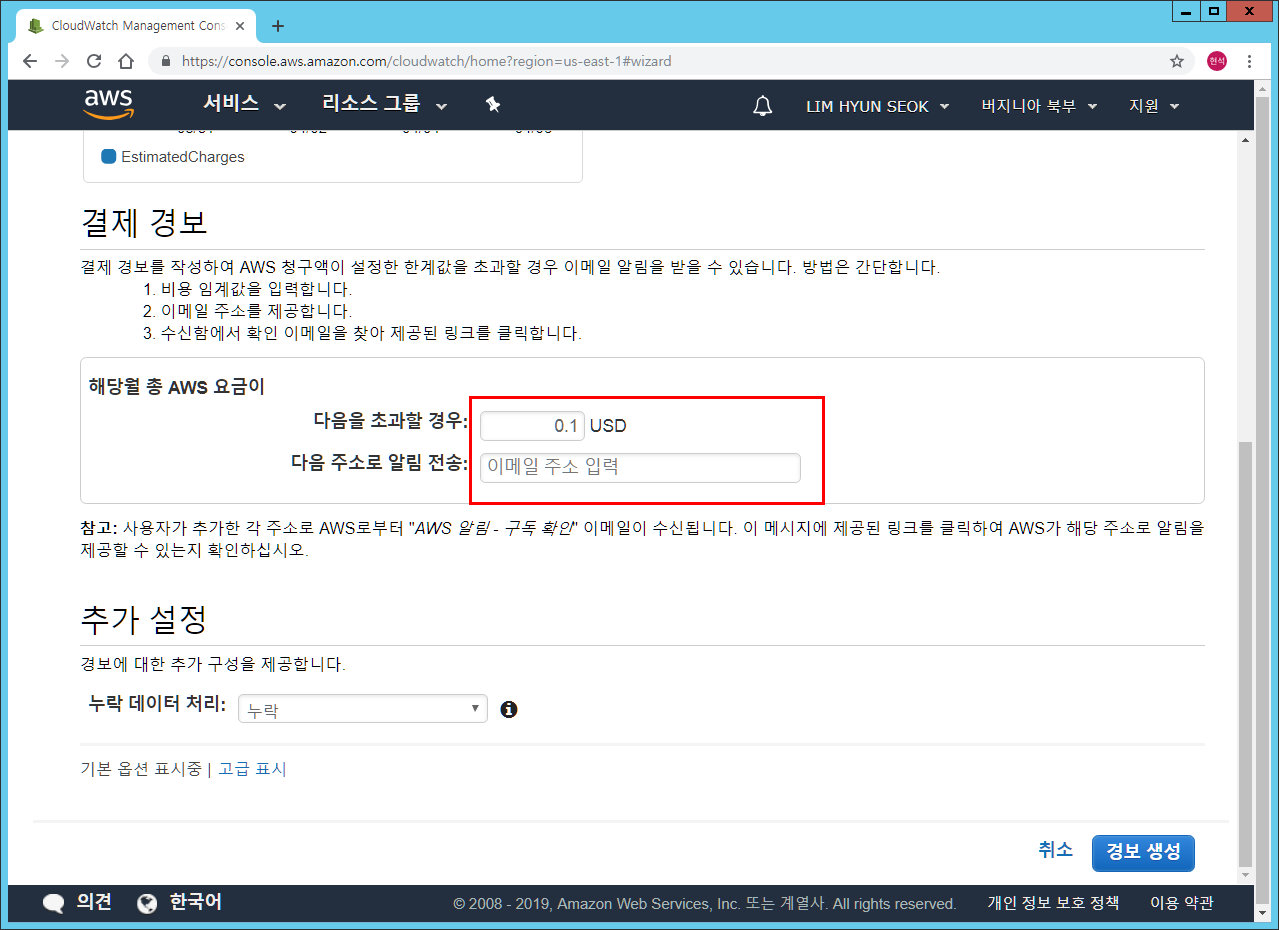This screenshot has width=1279, height=930.
Task: Click the 이메일 주소 입력 field
Action: [x=640, y=467]
